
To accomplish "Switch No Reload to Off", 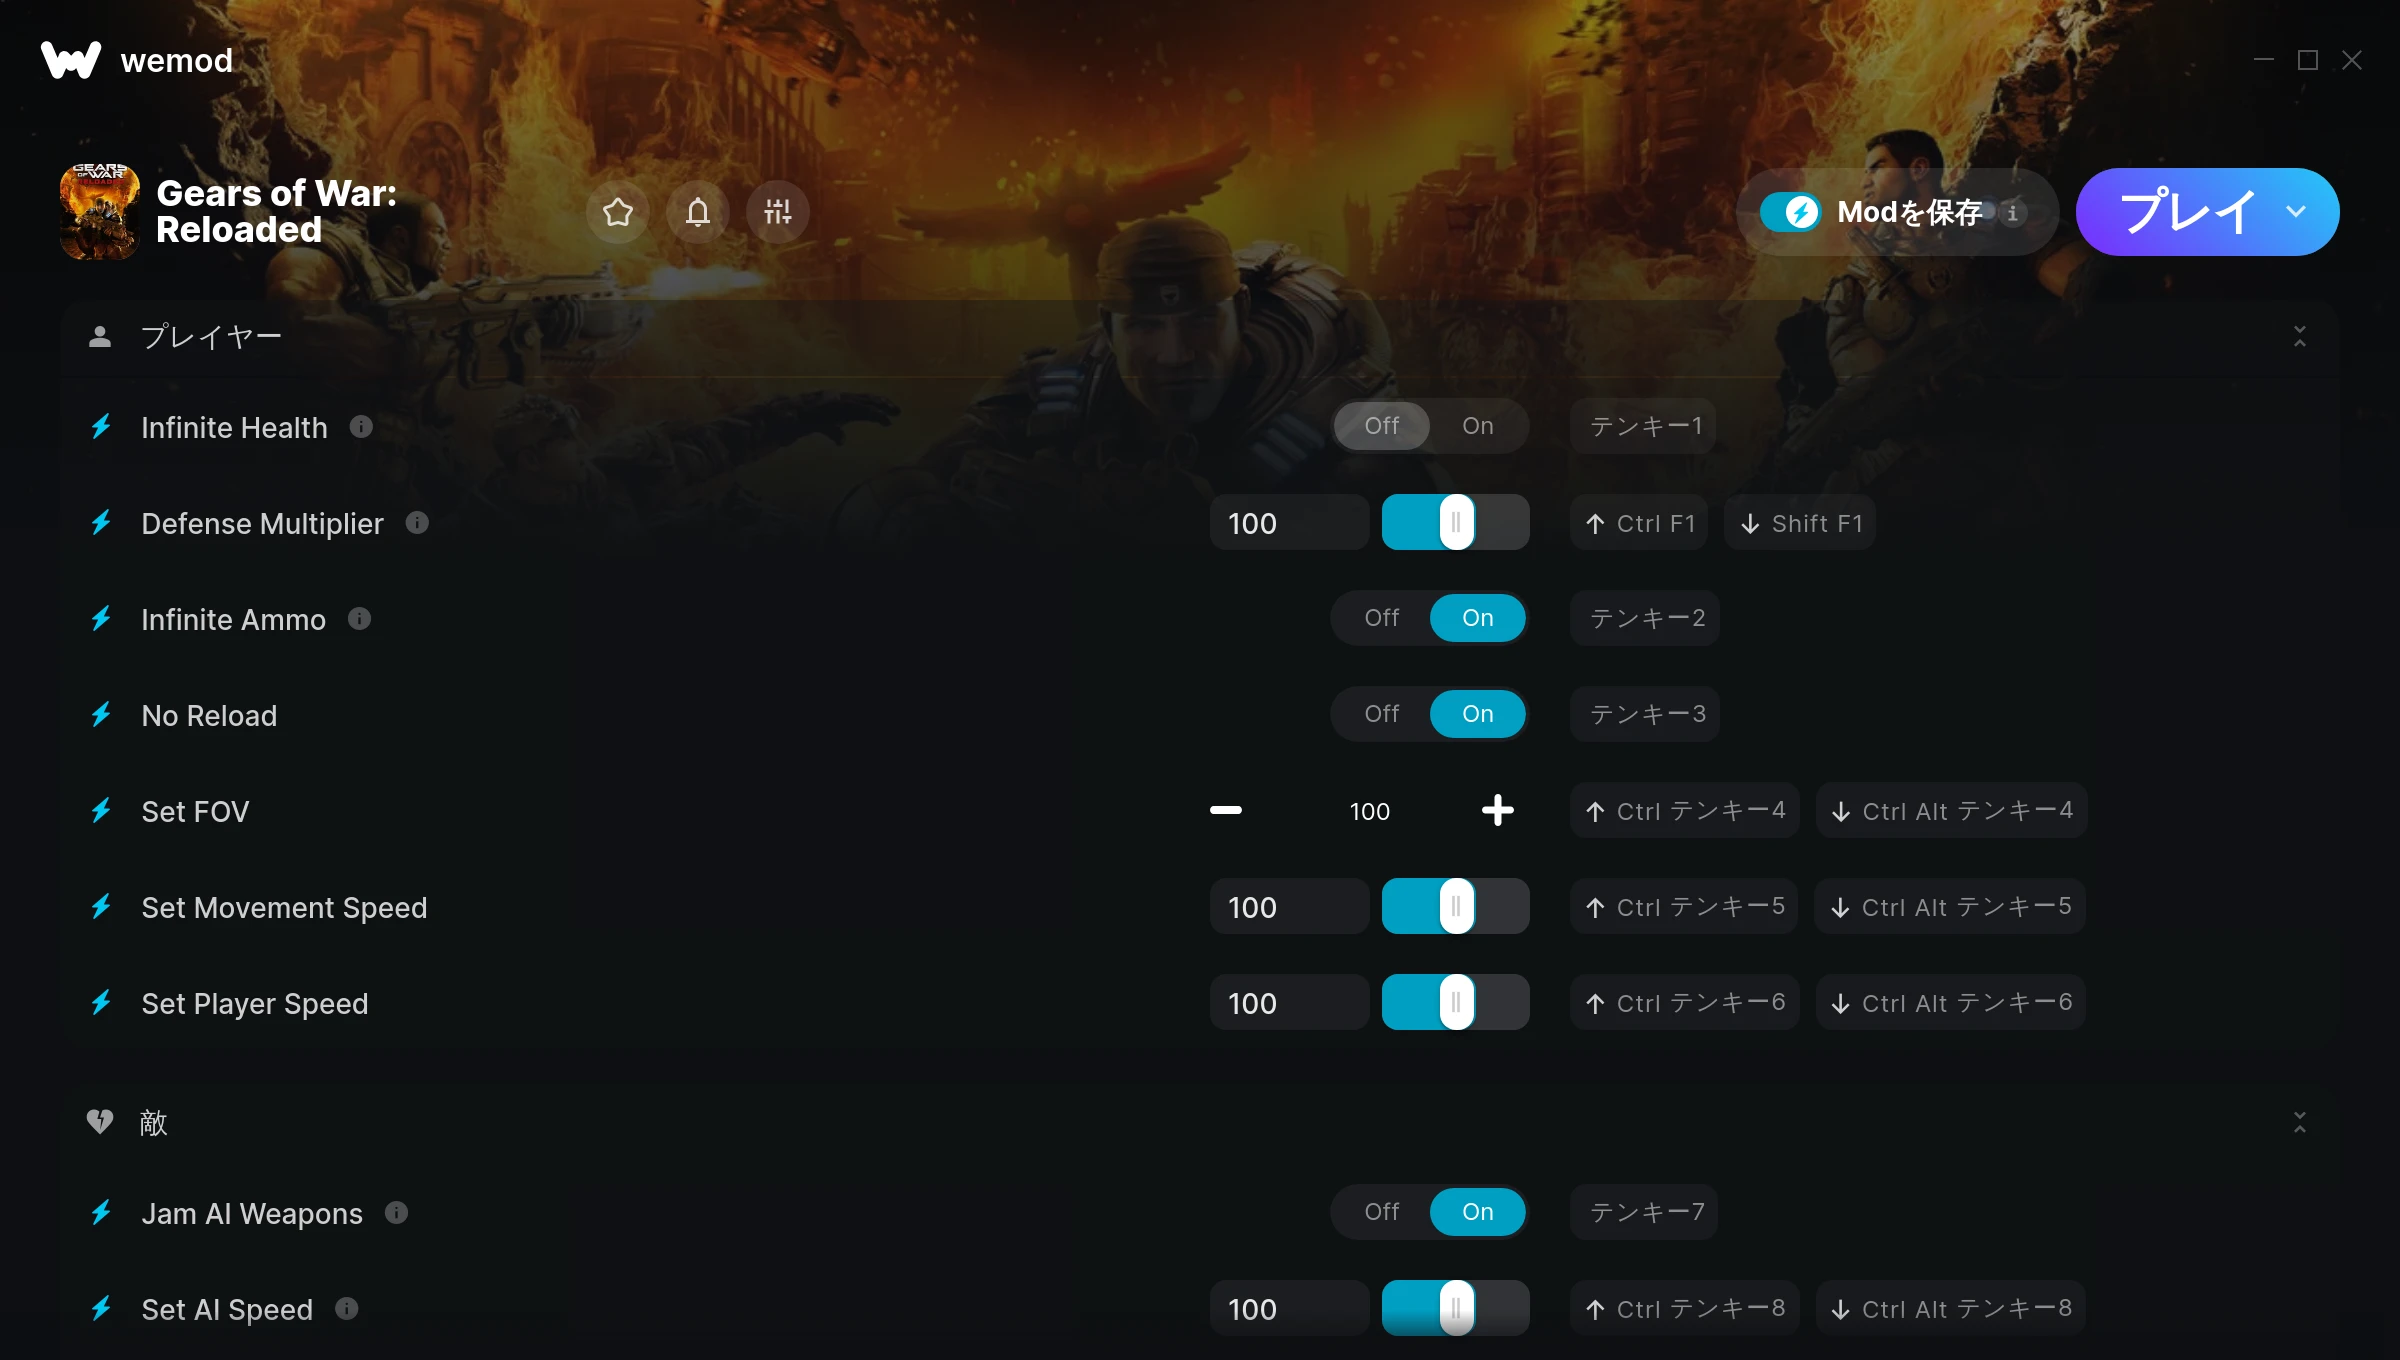I will pyautogui.click(x=1382, y=714).
